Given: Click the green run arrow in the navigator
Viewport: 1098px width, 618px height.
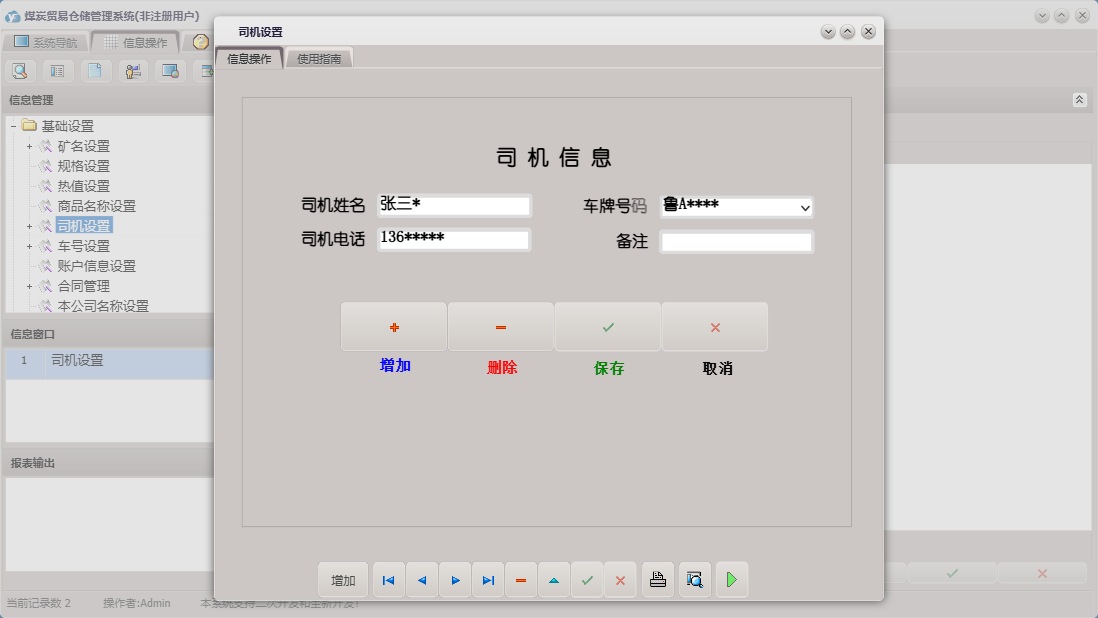Looking at the screenshot, I should [x=731, y=579].
